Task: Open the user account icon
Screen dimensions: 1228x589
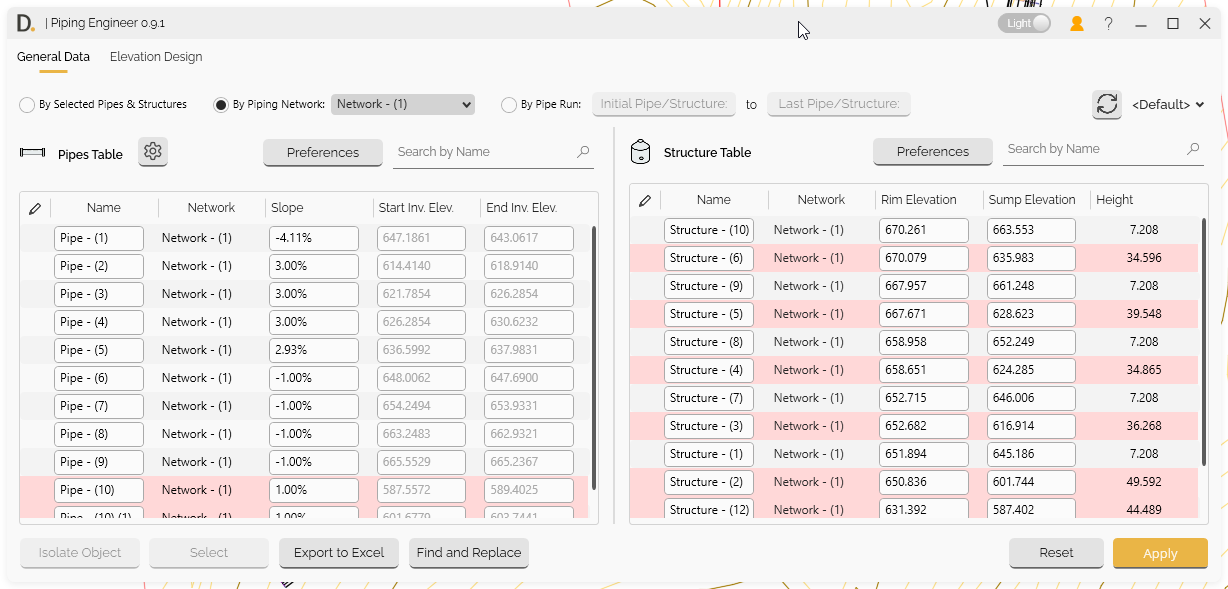Action: click(1077, 23)
